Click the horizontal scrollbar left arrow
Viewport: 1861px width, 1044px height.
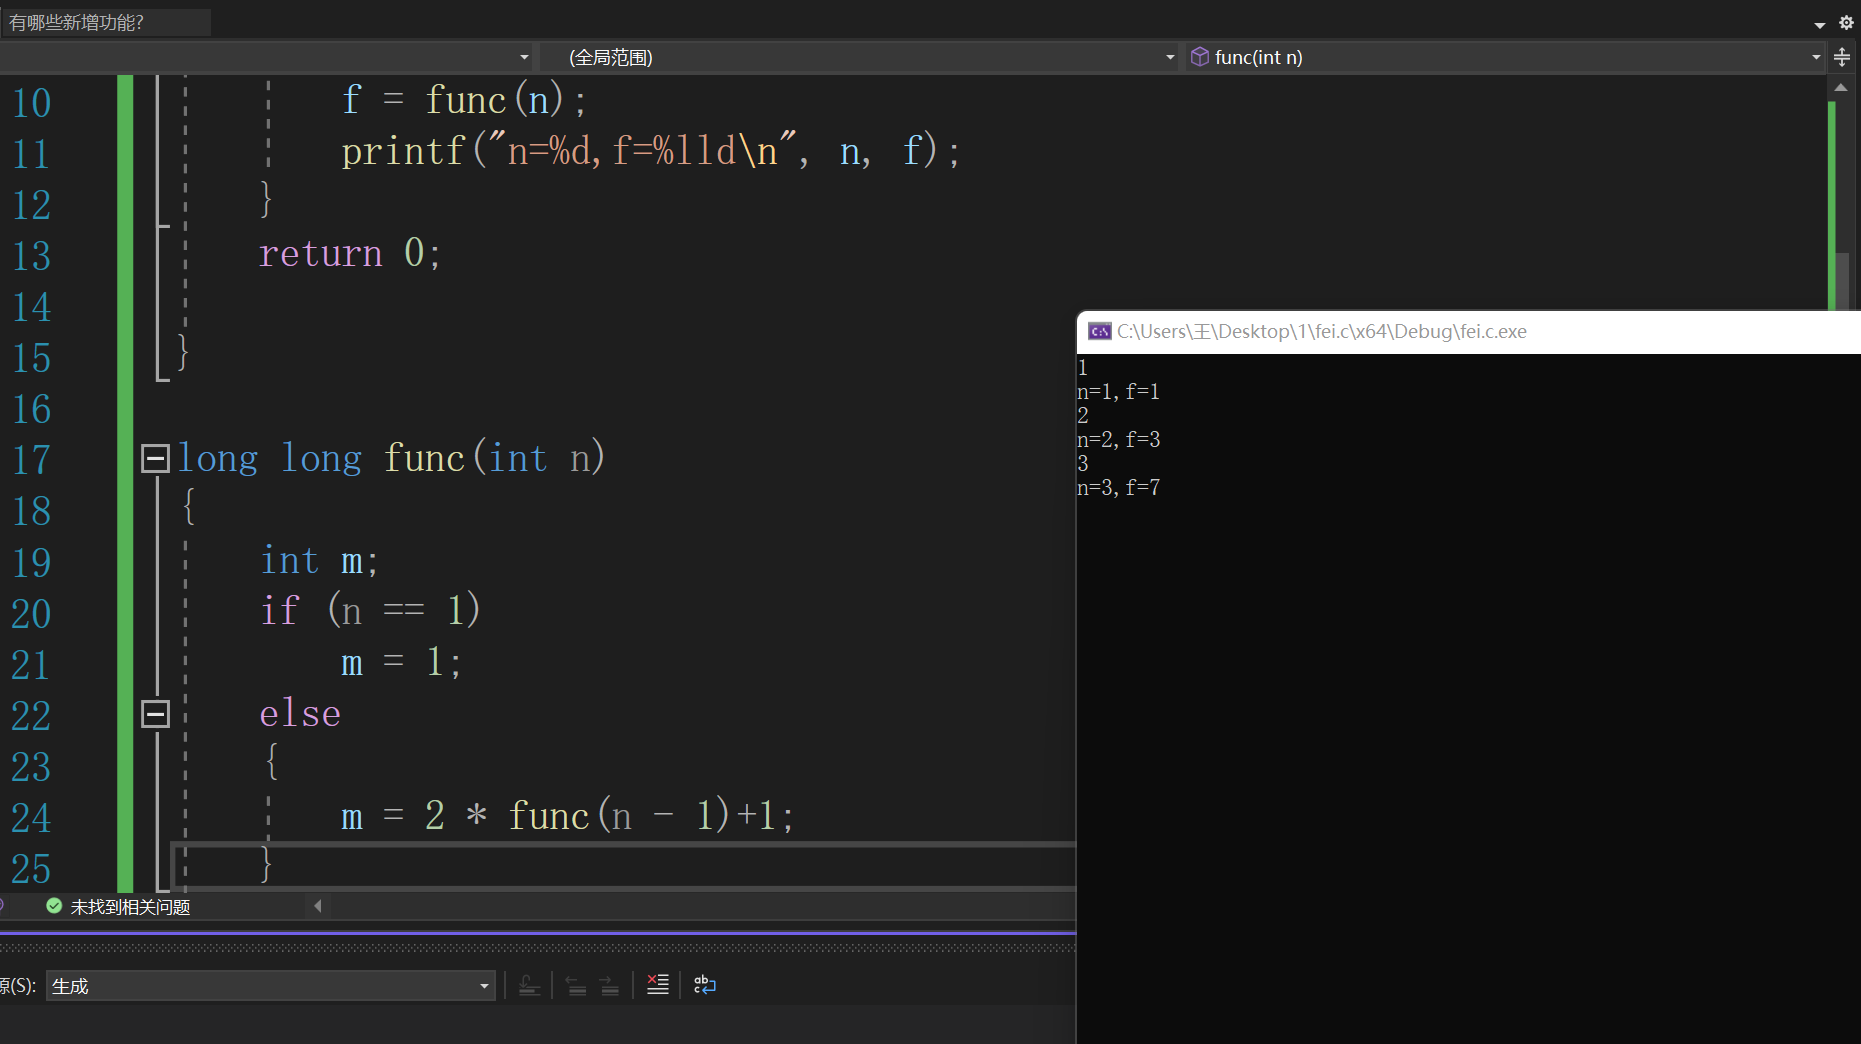(318, 906)
